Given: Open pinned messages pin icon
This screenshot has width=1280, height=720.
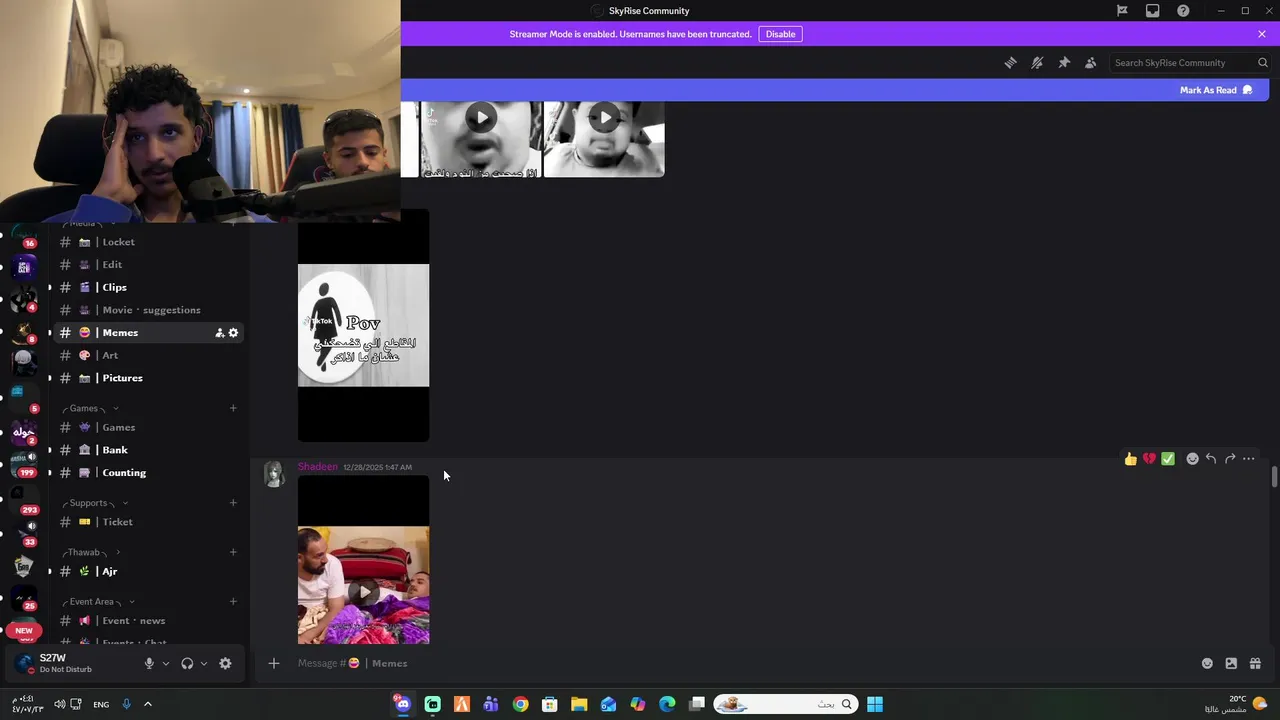Looking at the screenshot, I should pyautogui.click(x=1064, y=62).
